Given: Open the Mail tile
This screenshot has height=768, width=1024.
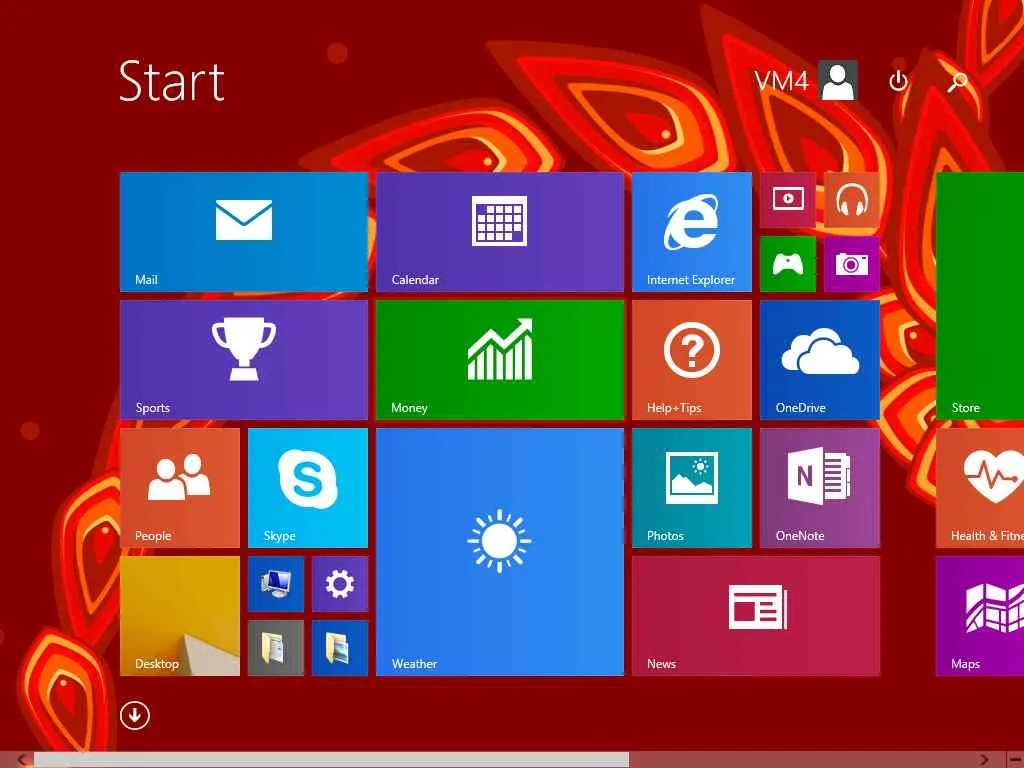Looking at the screenshot, I should click(x=244, y=232).
